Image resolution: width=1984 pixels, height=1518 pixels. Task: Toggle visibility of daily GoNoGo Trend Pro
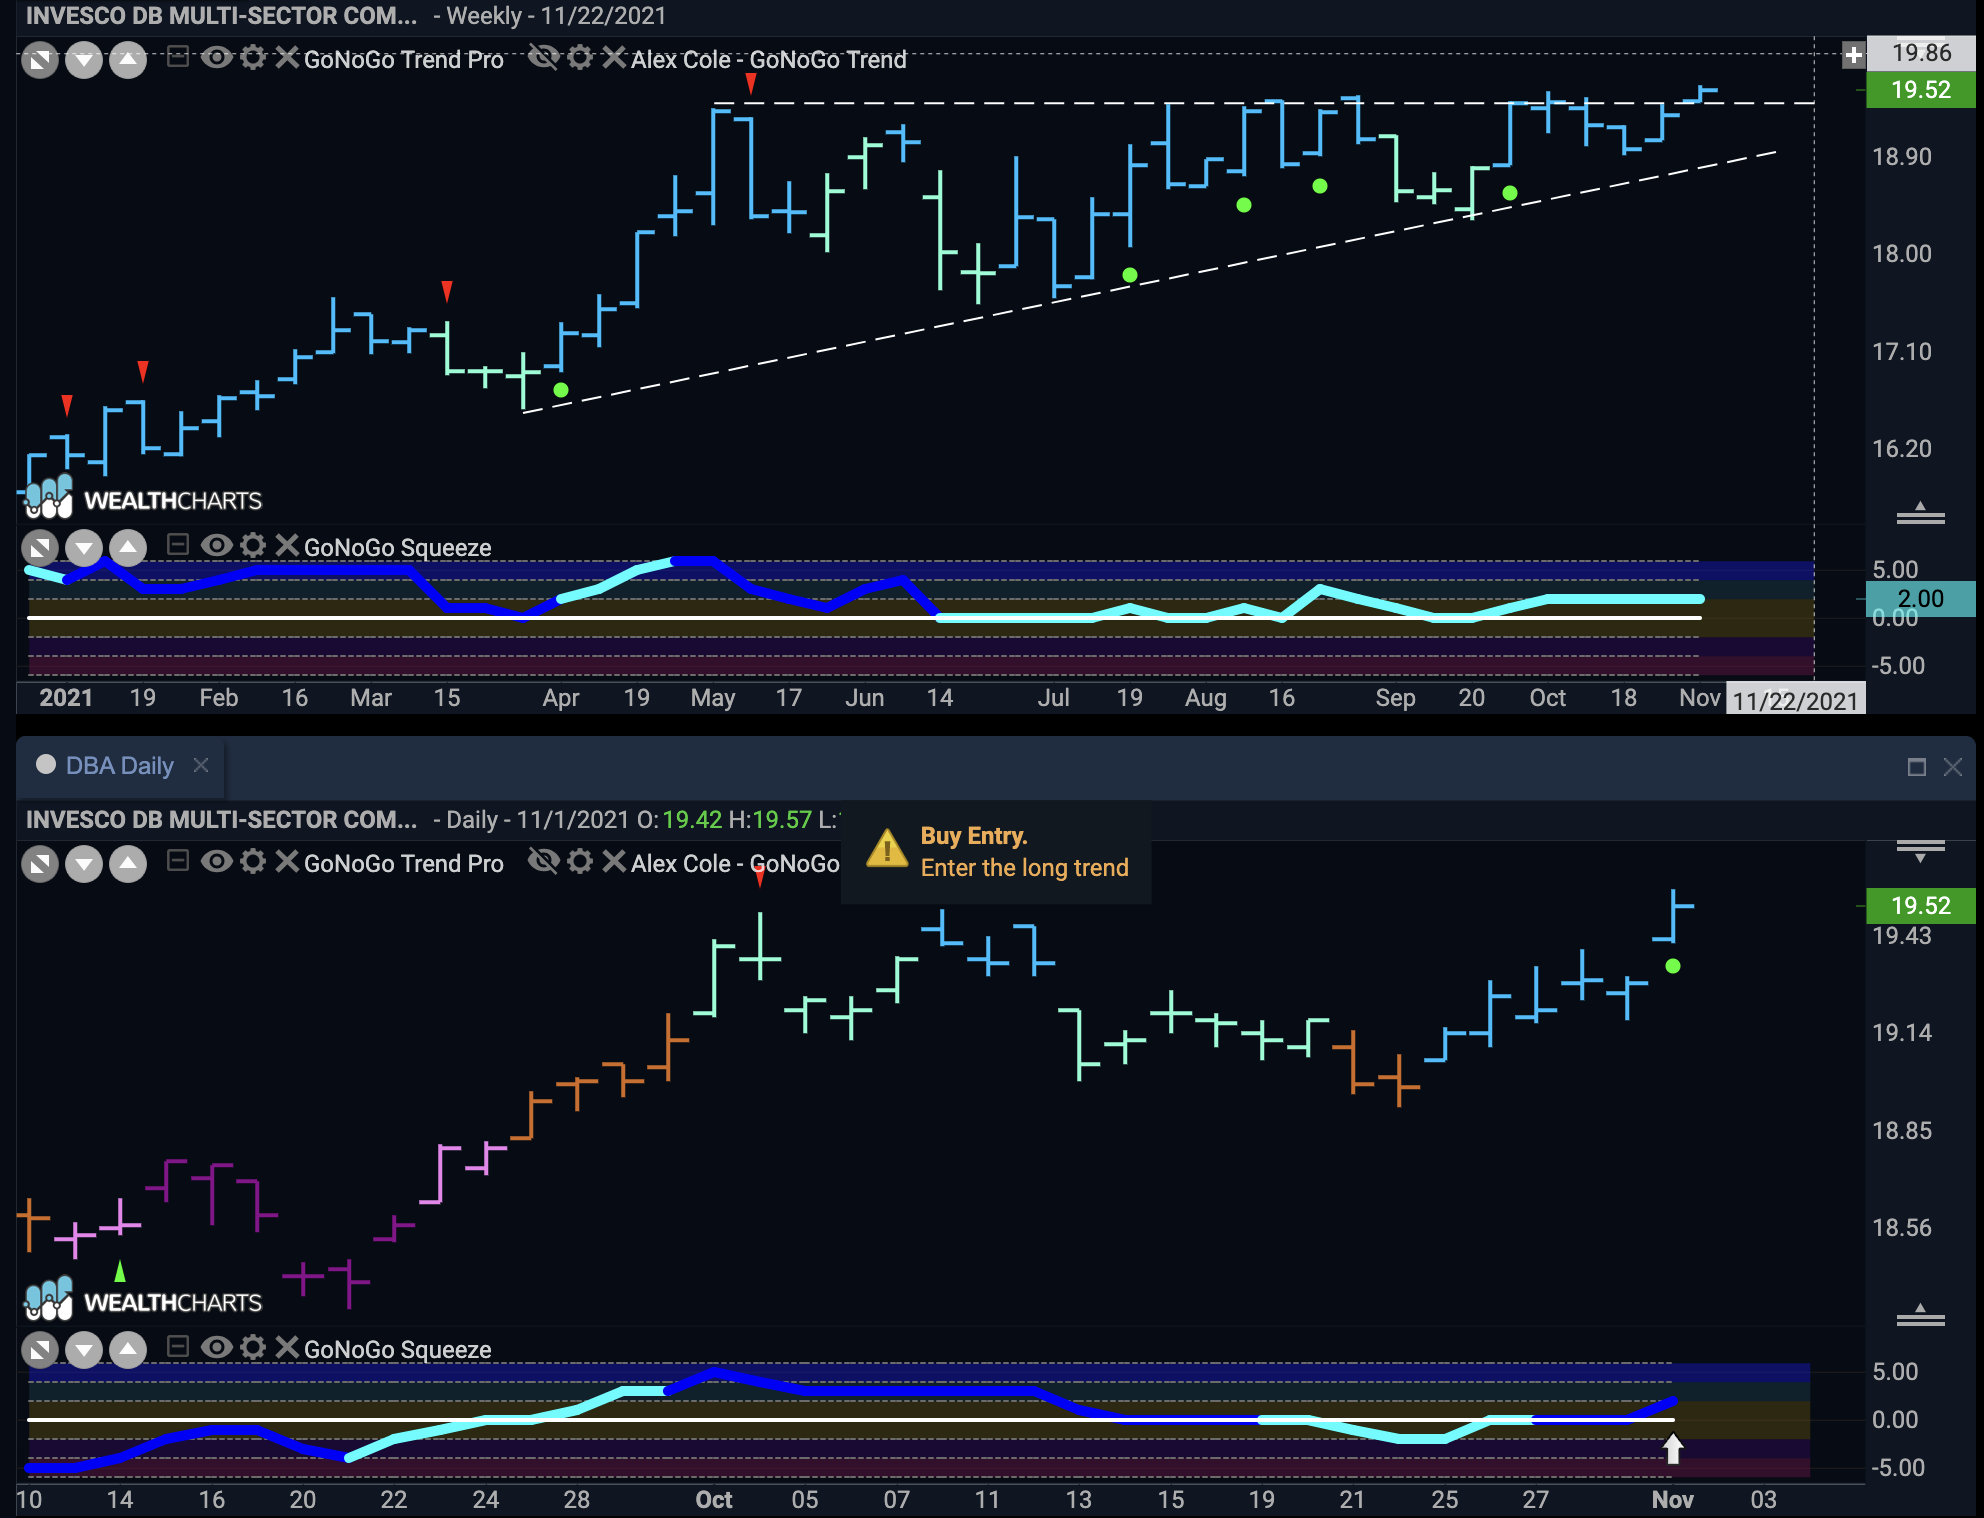[216, 861]
